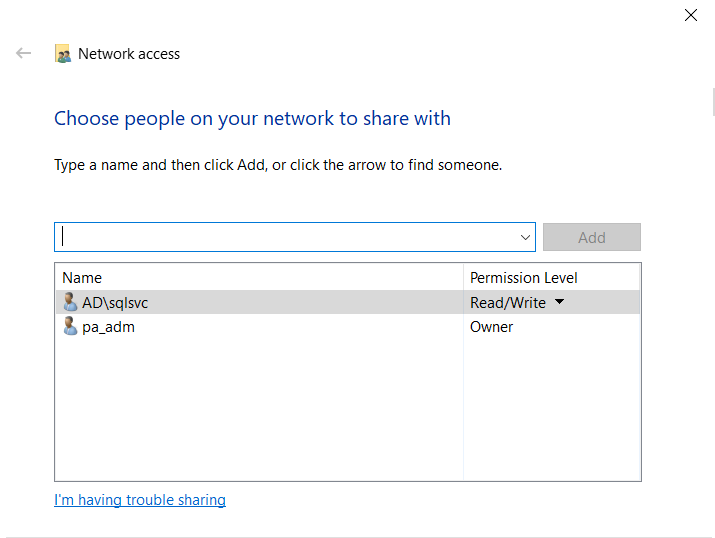Open the Read/Write permission dropdown arrow
This screenshot has height=538, width=715.
(x=560, y=301)
